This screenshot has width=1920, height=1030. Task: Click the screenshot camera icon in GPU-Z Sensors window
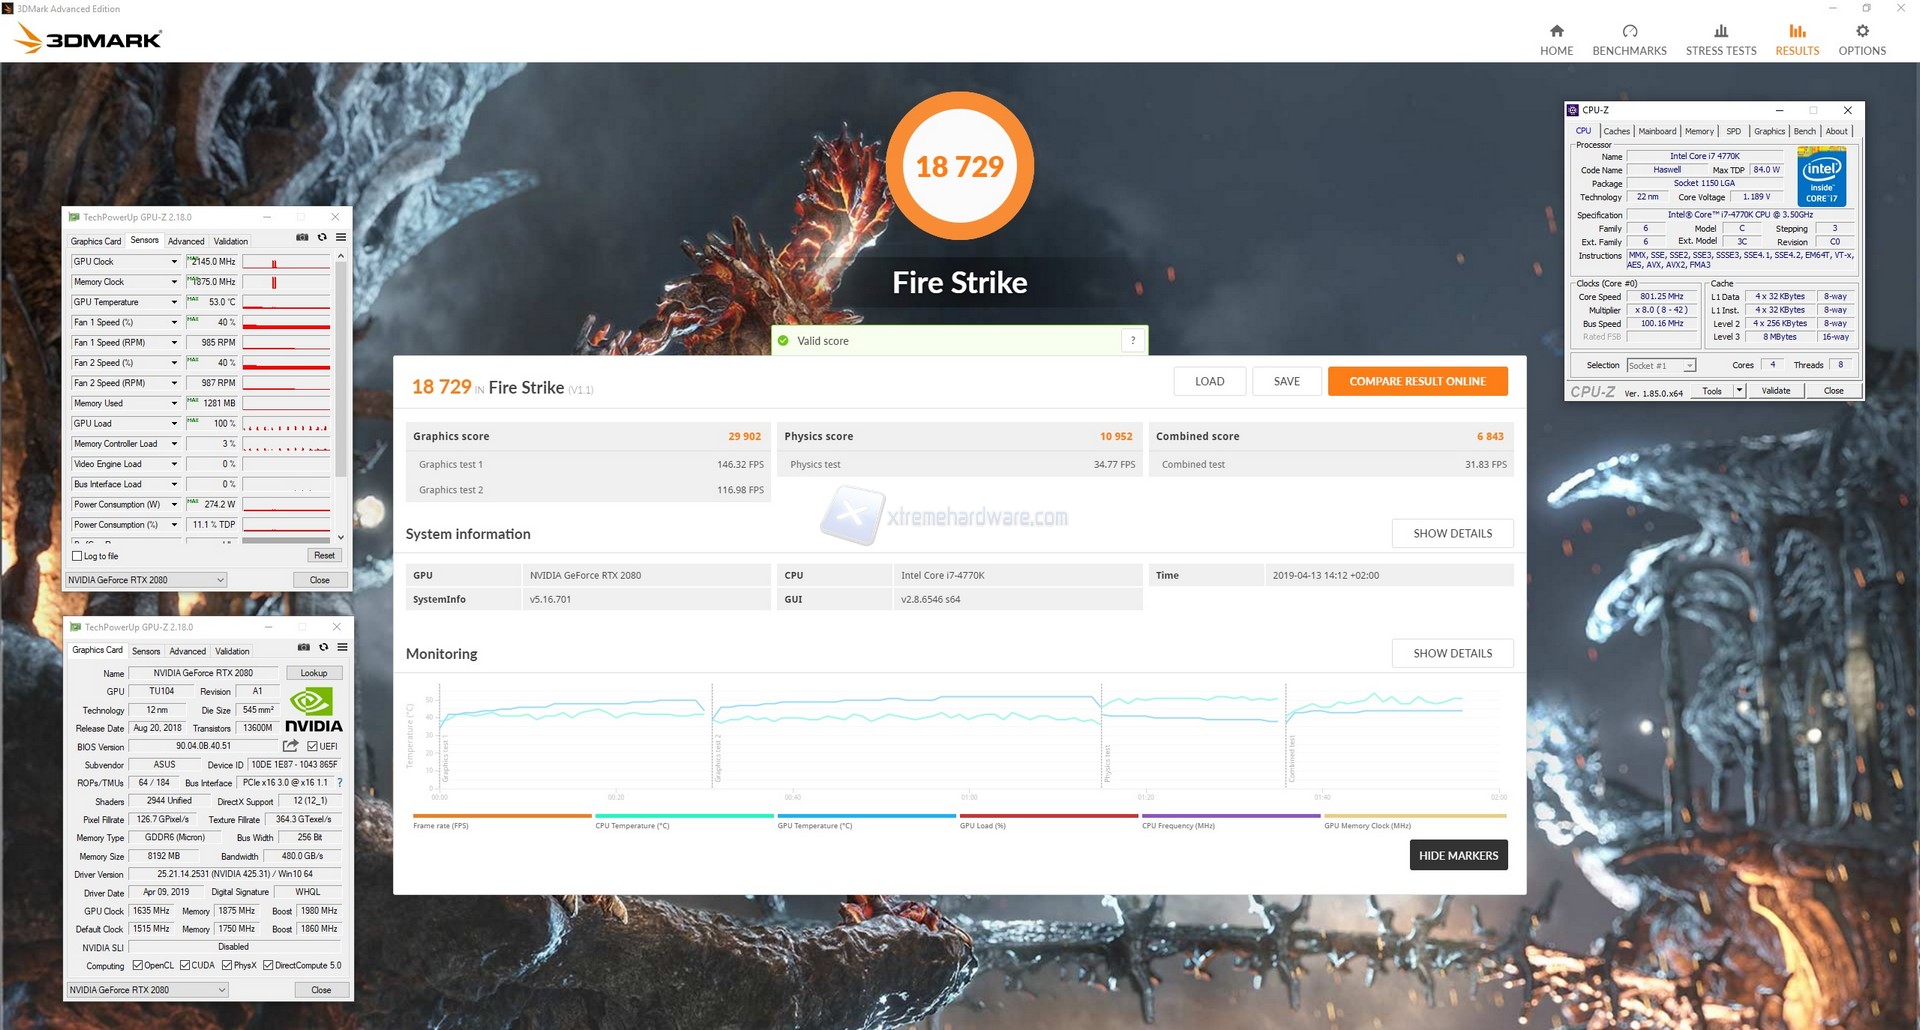302,238
